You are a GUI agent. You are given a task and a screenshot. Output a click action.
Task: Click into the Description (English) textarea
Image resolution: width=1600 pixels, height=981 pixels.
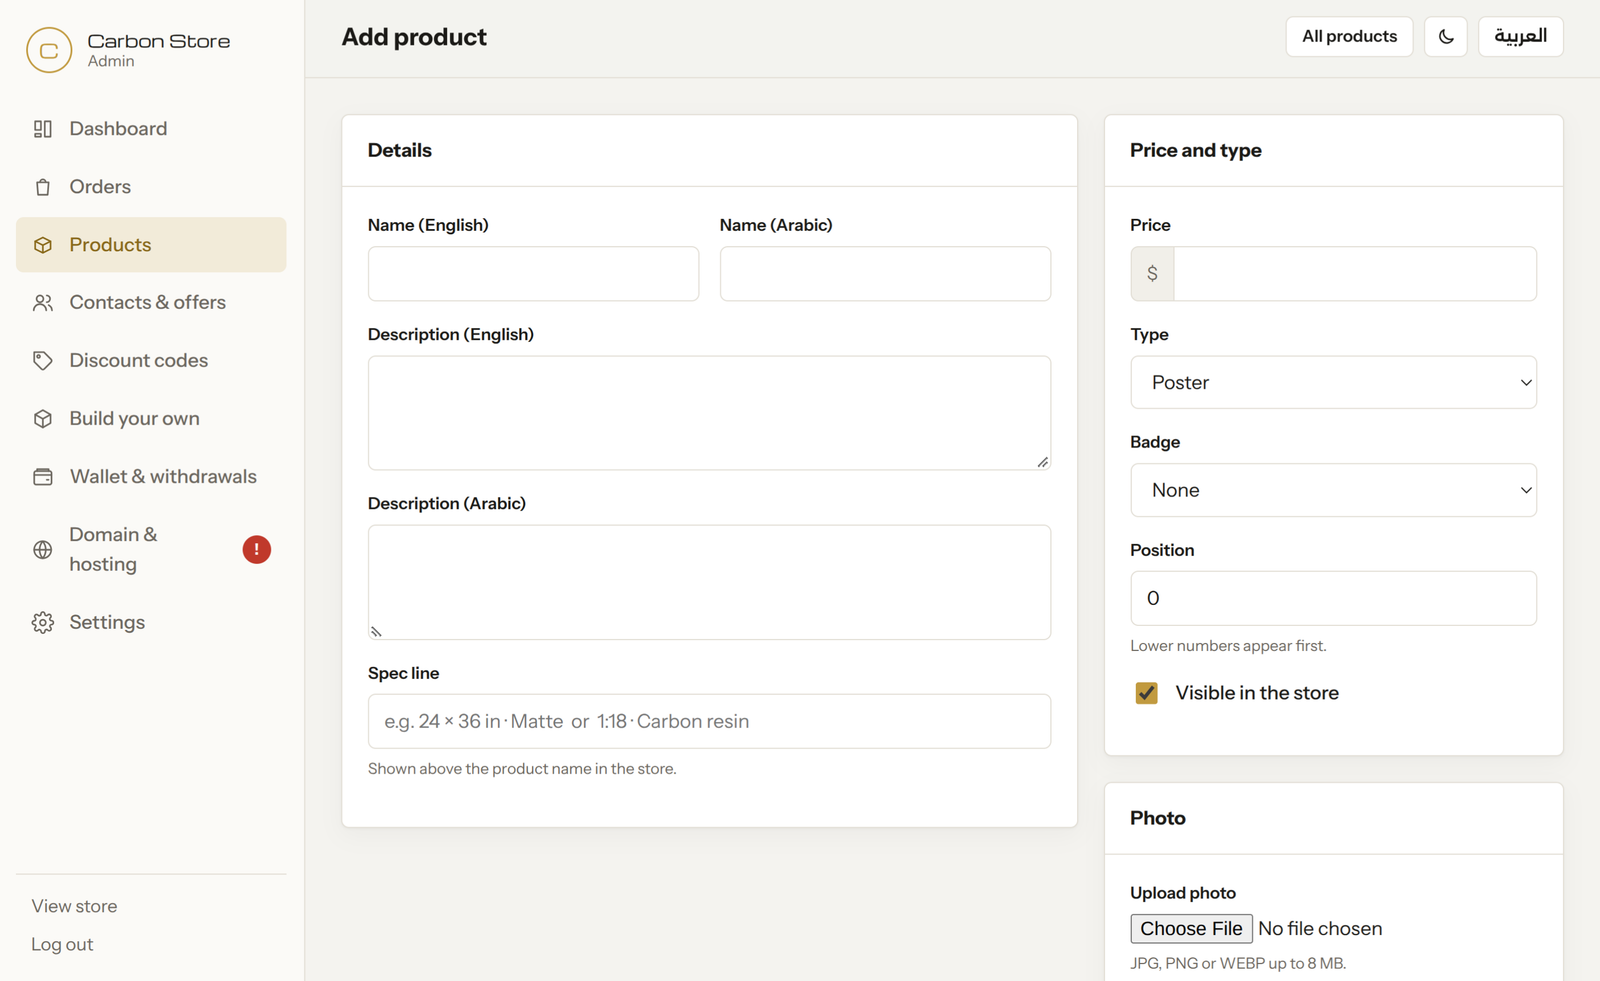709,413
